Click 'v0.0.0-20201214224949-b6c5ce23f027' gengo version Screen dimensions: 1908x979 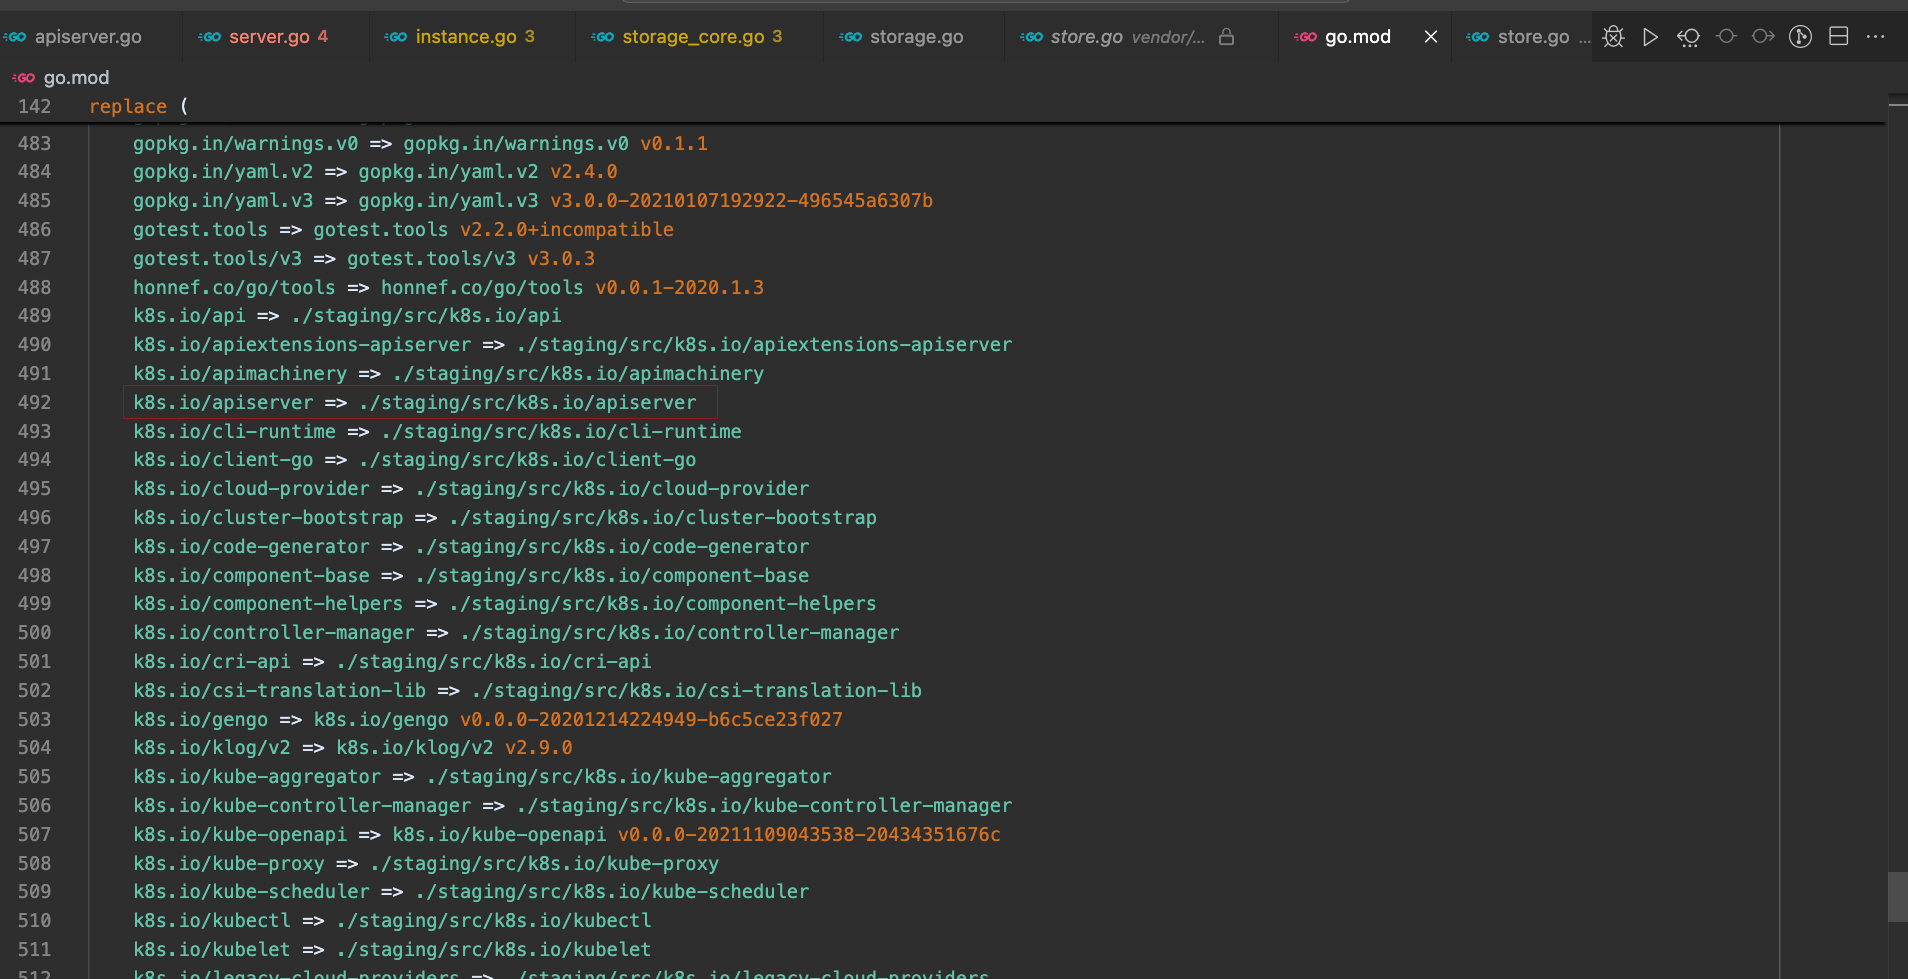651,720
